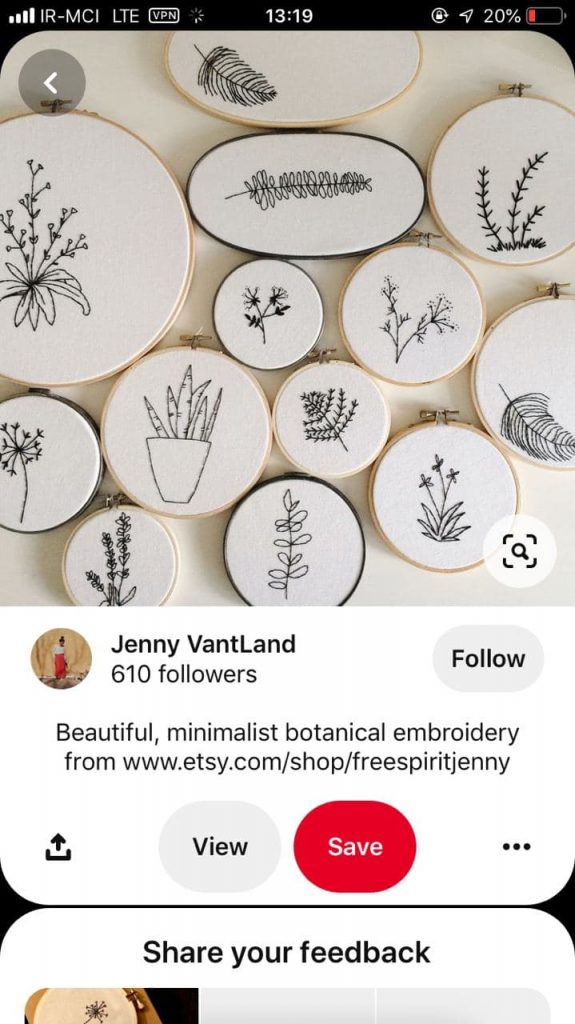Viewport: 575px width, 1024px height.
Task: Tap the 610 followers text
Action: [x=184, y=674]
